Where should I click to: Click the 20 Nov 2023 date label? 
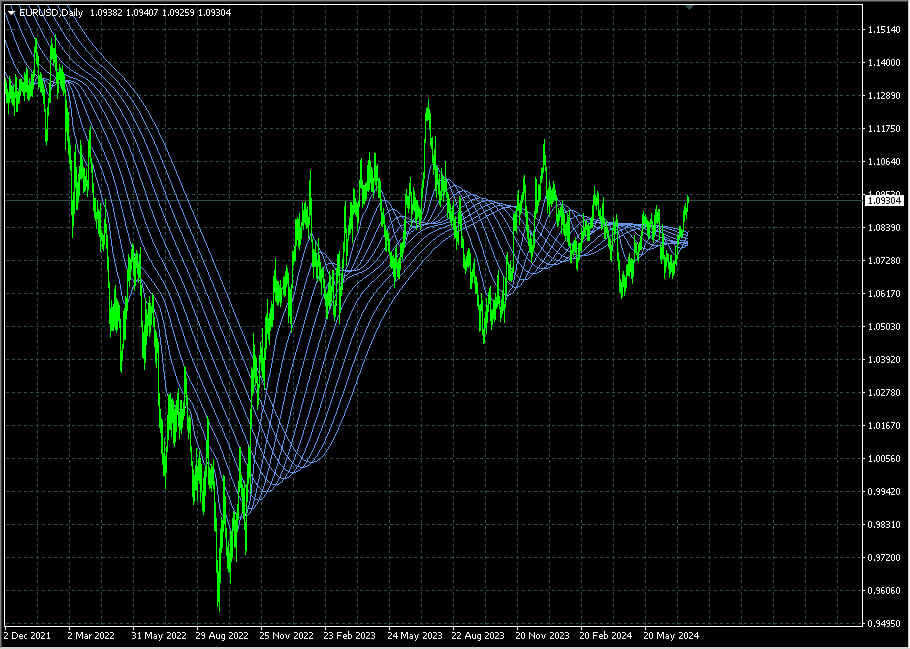point(542,636)
